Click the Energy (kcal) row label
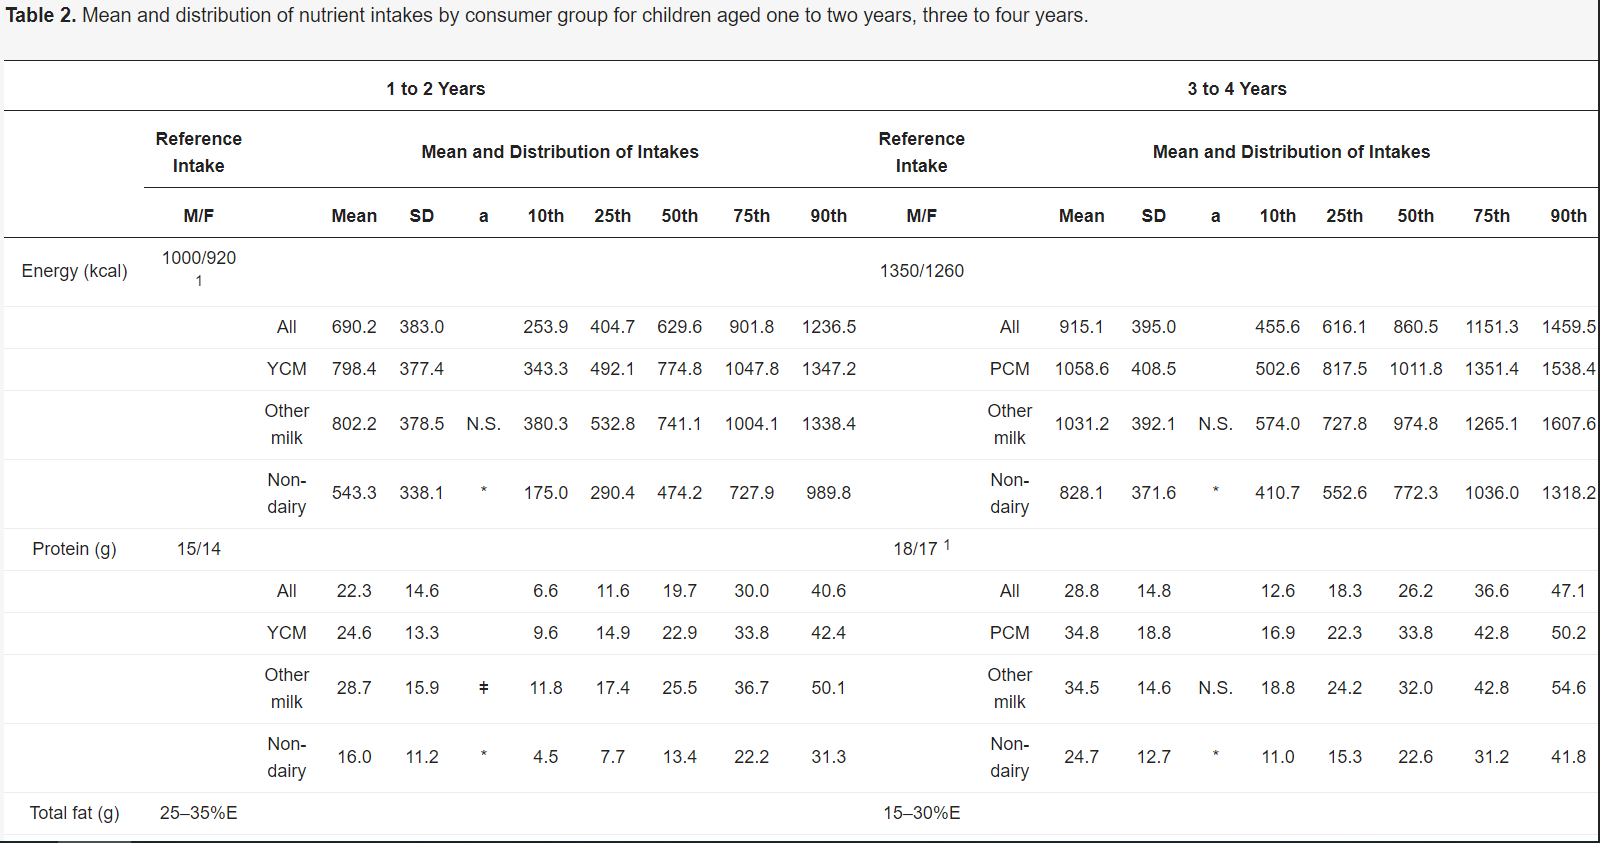Image resolution: width=1600 pixels, height=843 pixels. (75, 271)
